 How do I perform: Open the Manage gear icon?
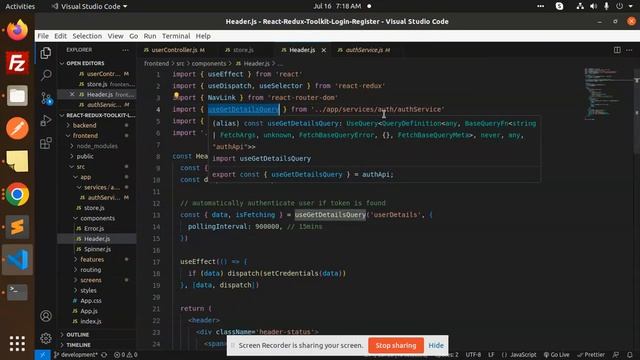(46, 338)
